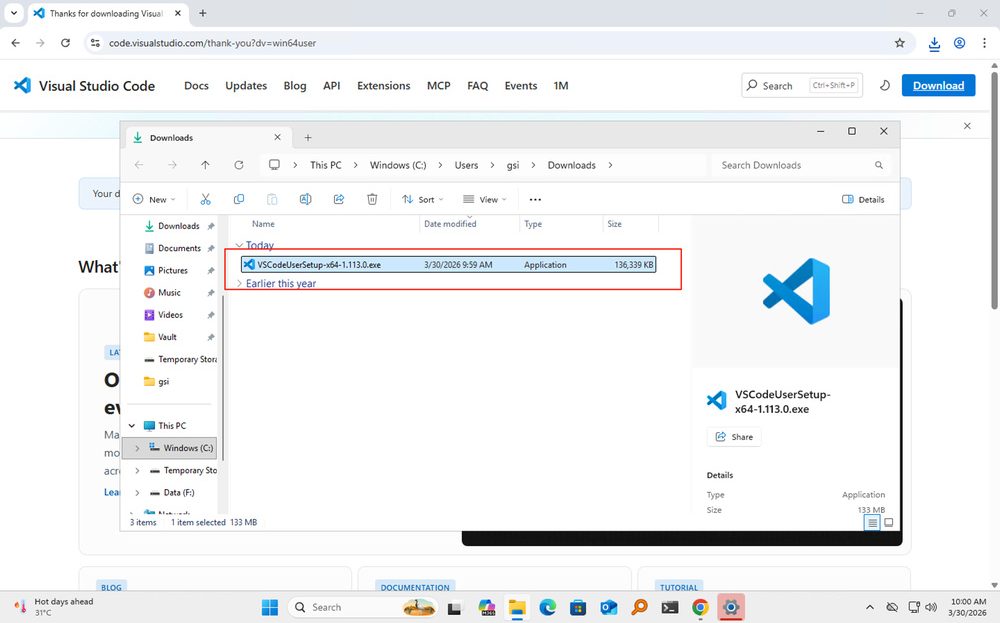
Task: Select the VSCodeUserSetup-x64-1.113.0.exe file
Action: [x=319, y=265]
